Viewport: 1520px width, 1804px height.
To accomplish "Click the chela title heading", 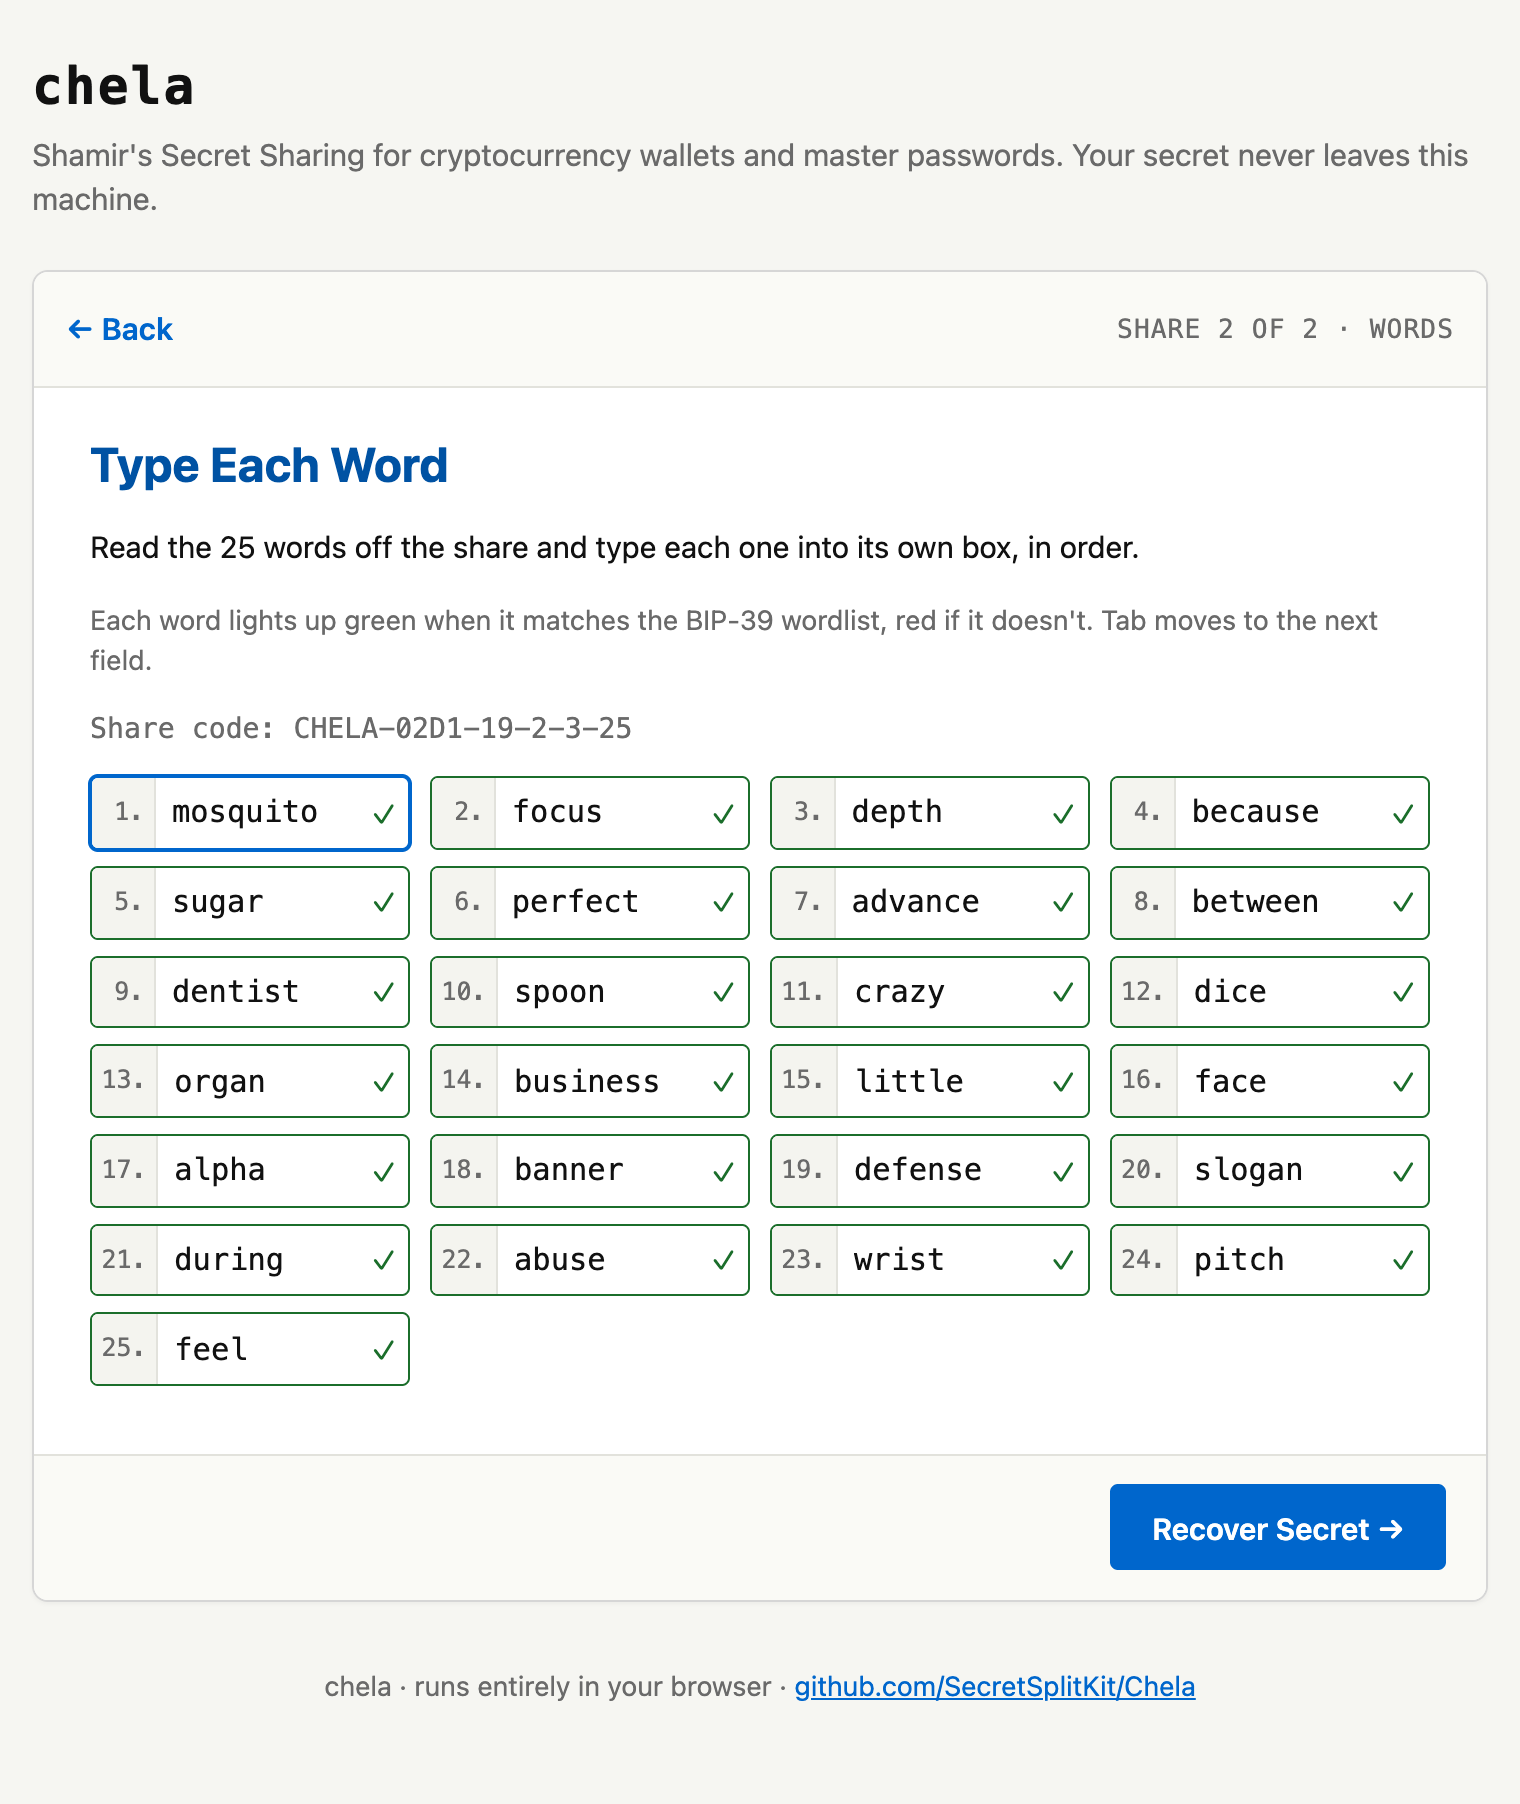I will 114,86.
